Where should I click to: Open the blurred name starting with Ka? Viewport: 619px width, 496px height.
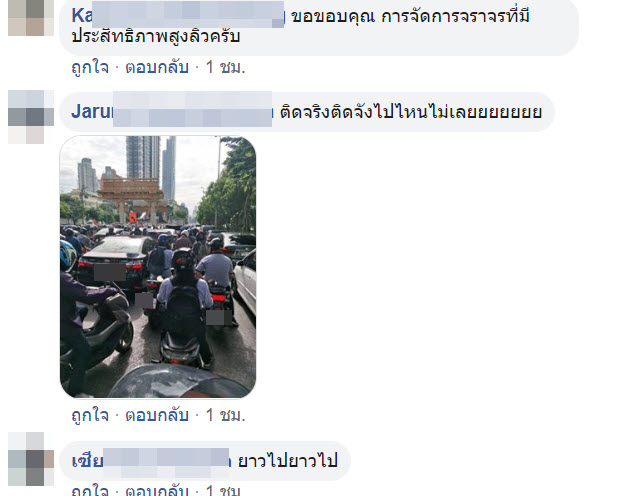(178, 16)
